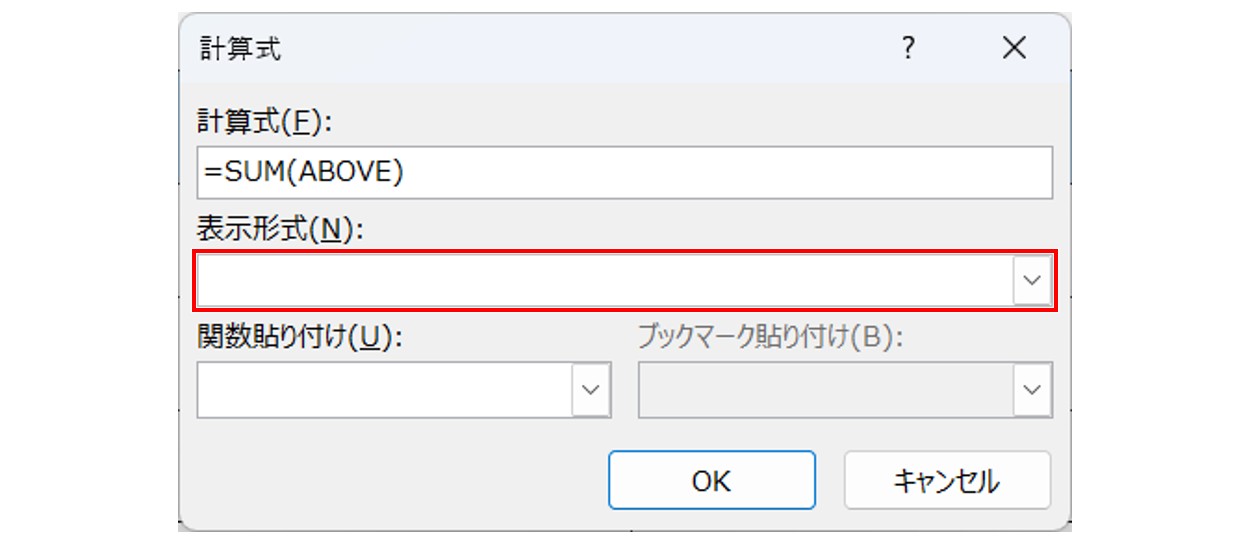Click the 表示形式(N) label
Screen dimensions: 1252x547
282,229
